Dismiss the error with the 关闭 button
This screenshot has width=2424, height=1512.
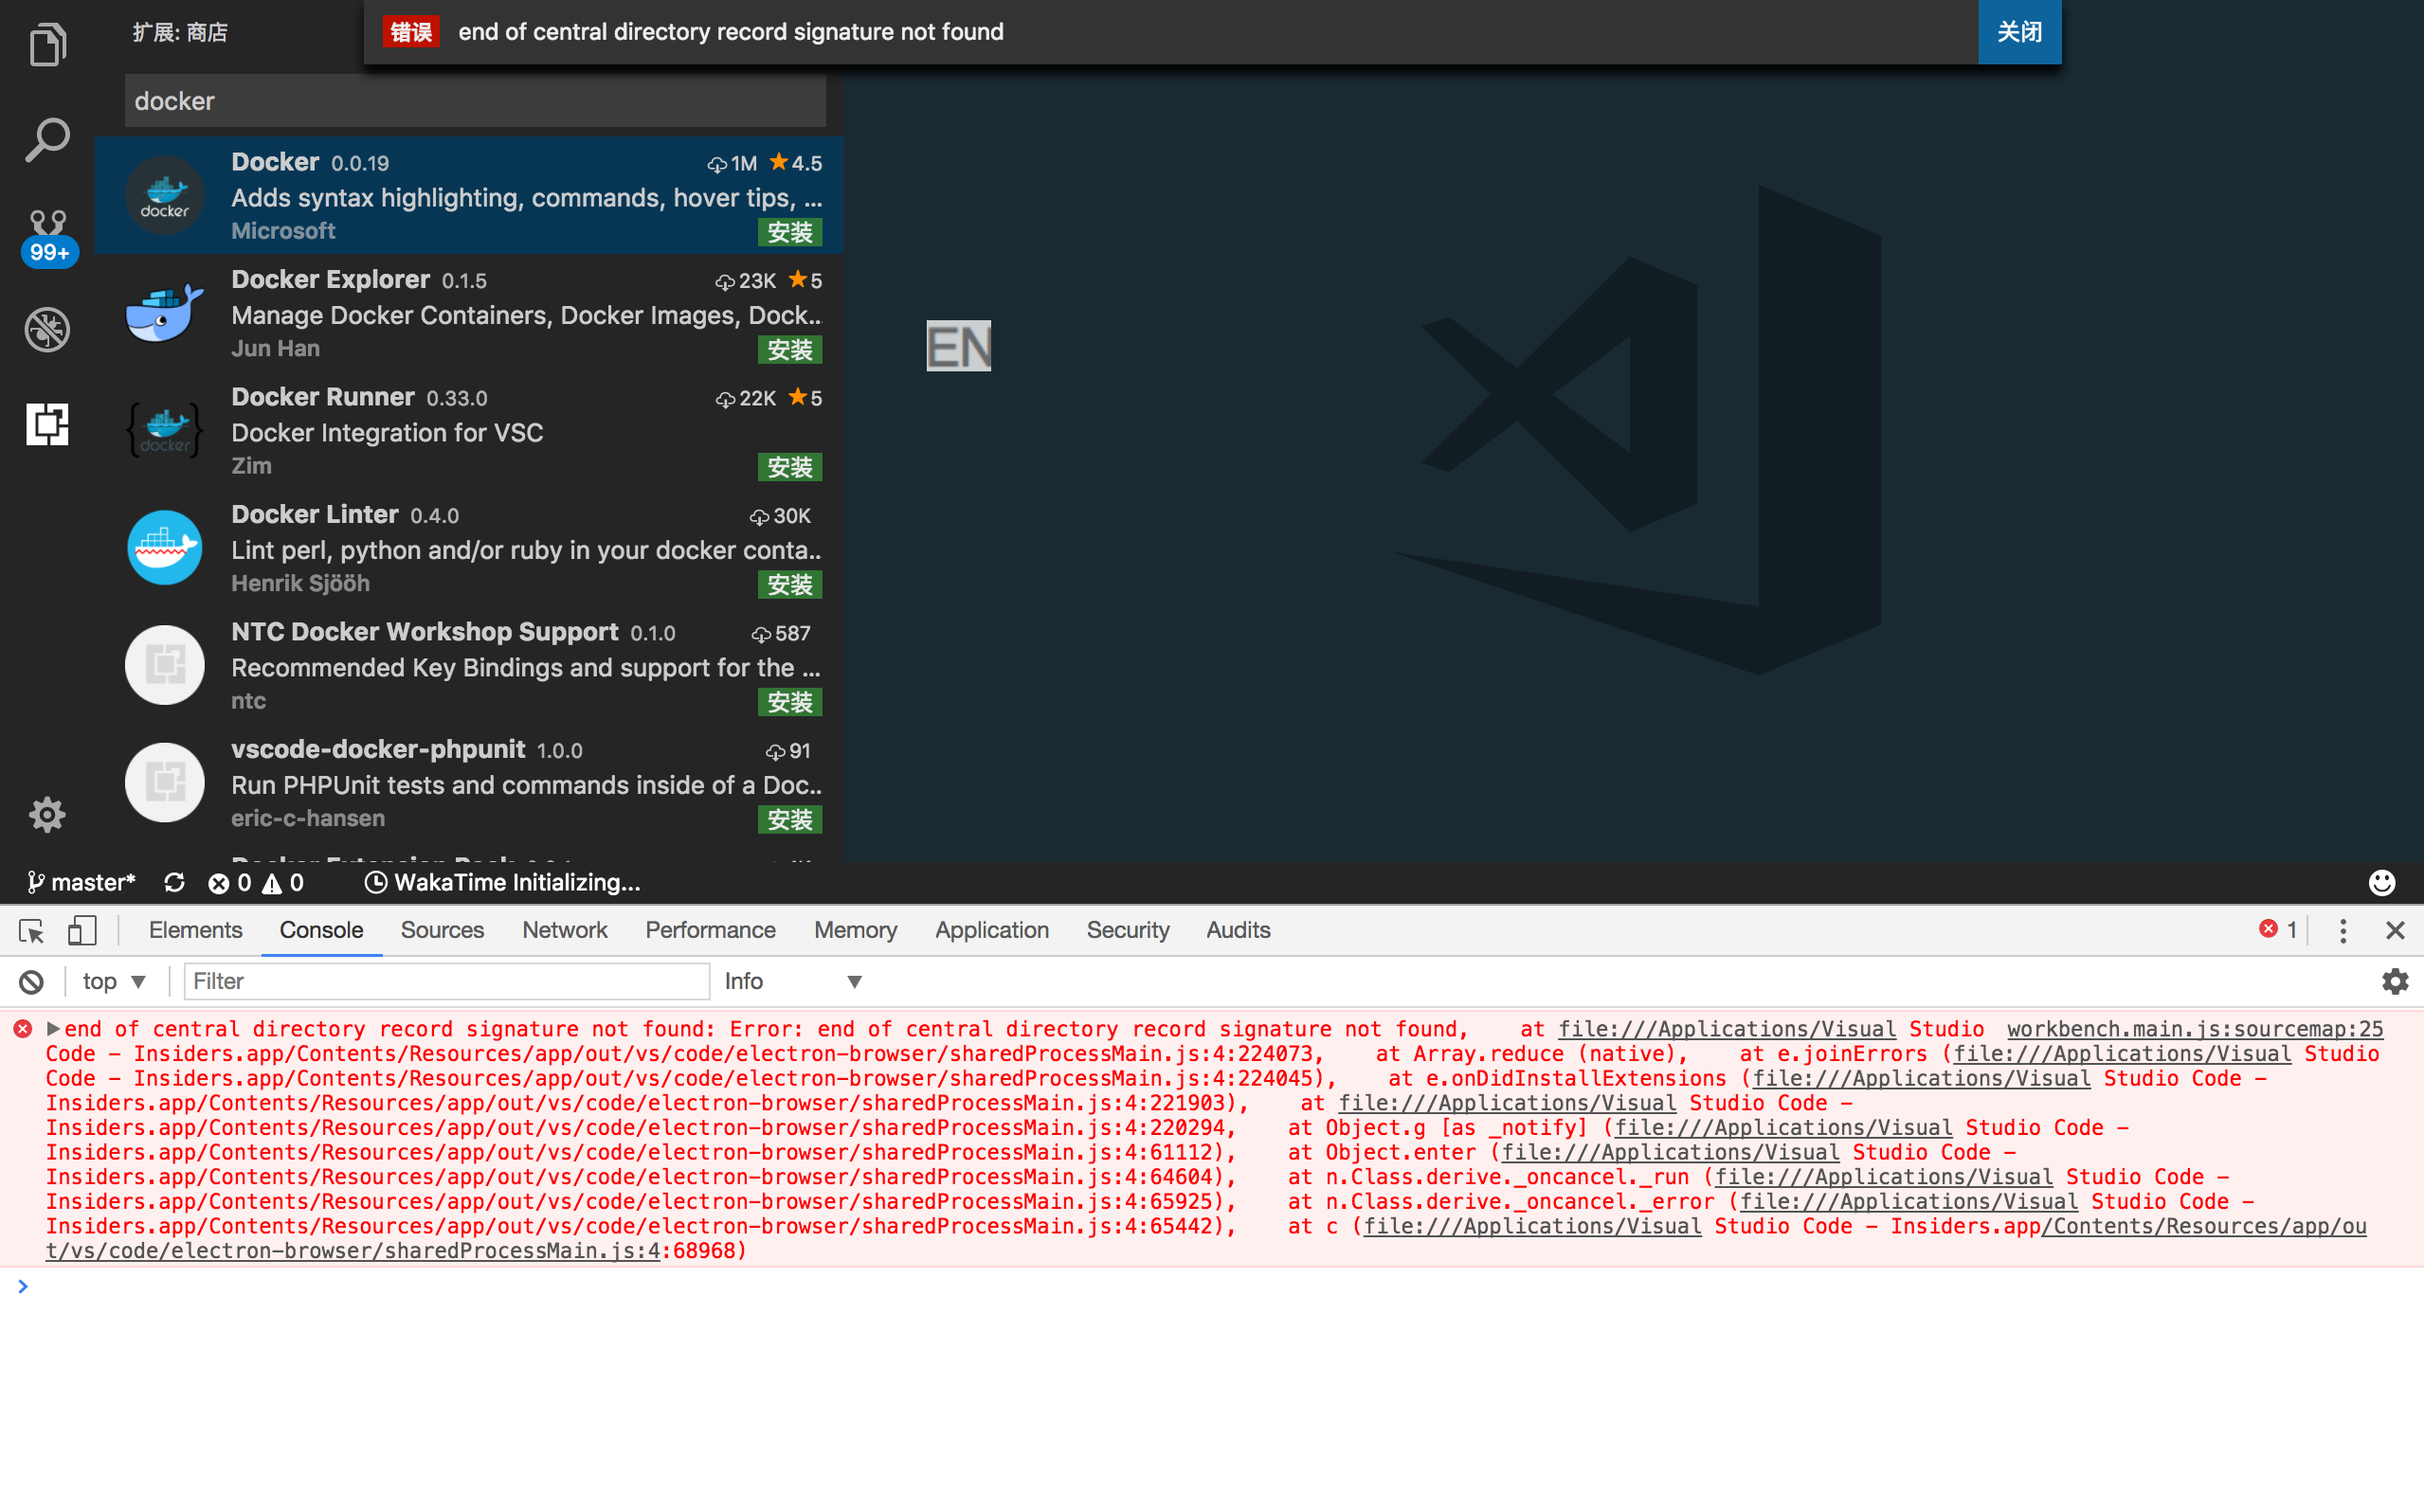coord(2018,31)
